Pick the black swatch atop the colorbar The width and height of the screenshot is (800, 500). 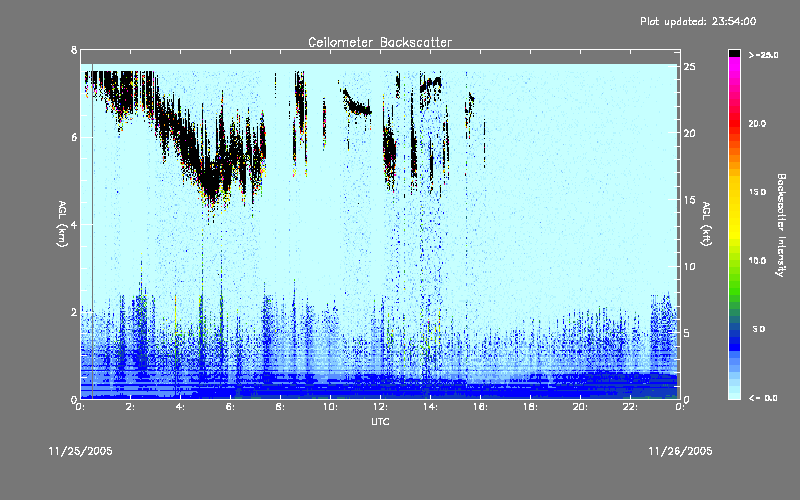[x=734, y=53]
